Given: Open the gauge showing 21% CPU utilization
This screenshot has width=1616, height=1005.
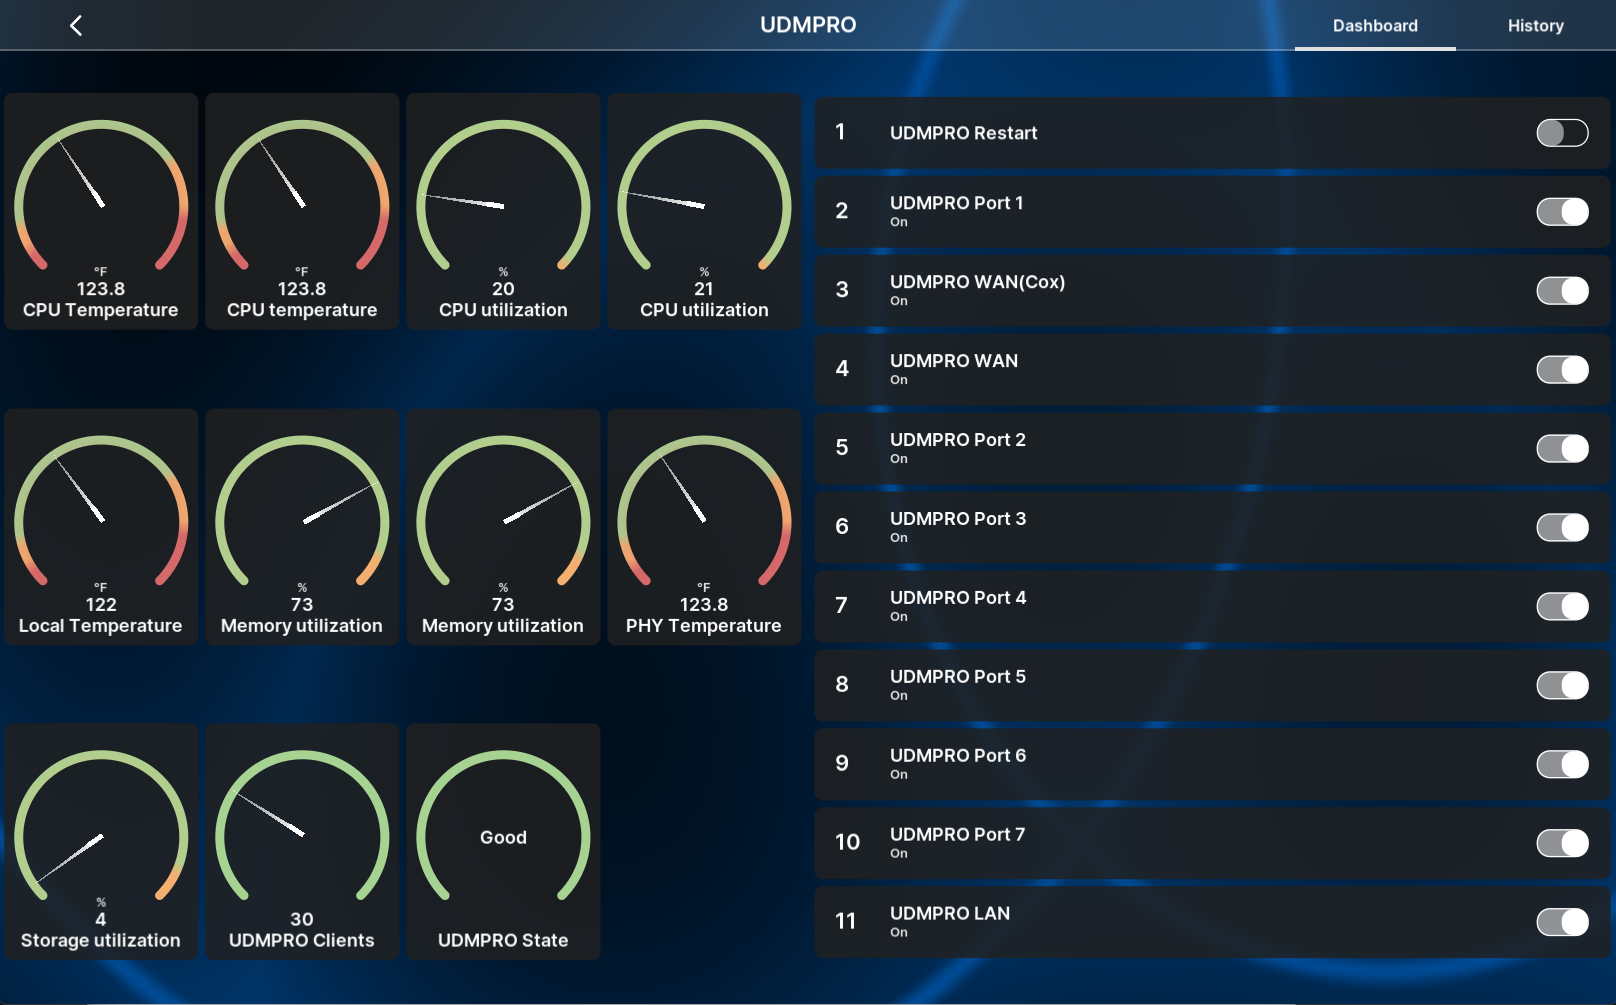Looking at the screenshot, I should pyautogui.click(x=704, y=211).
